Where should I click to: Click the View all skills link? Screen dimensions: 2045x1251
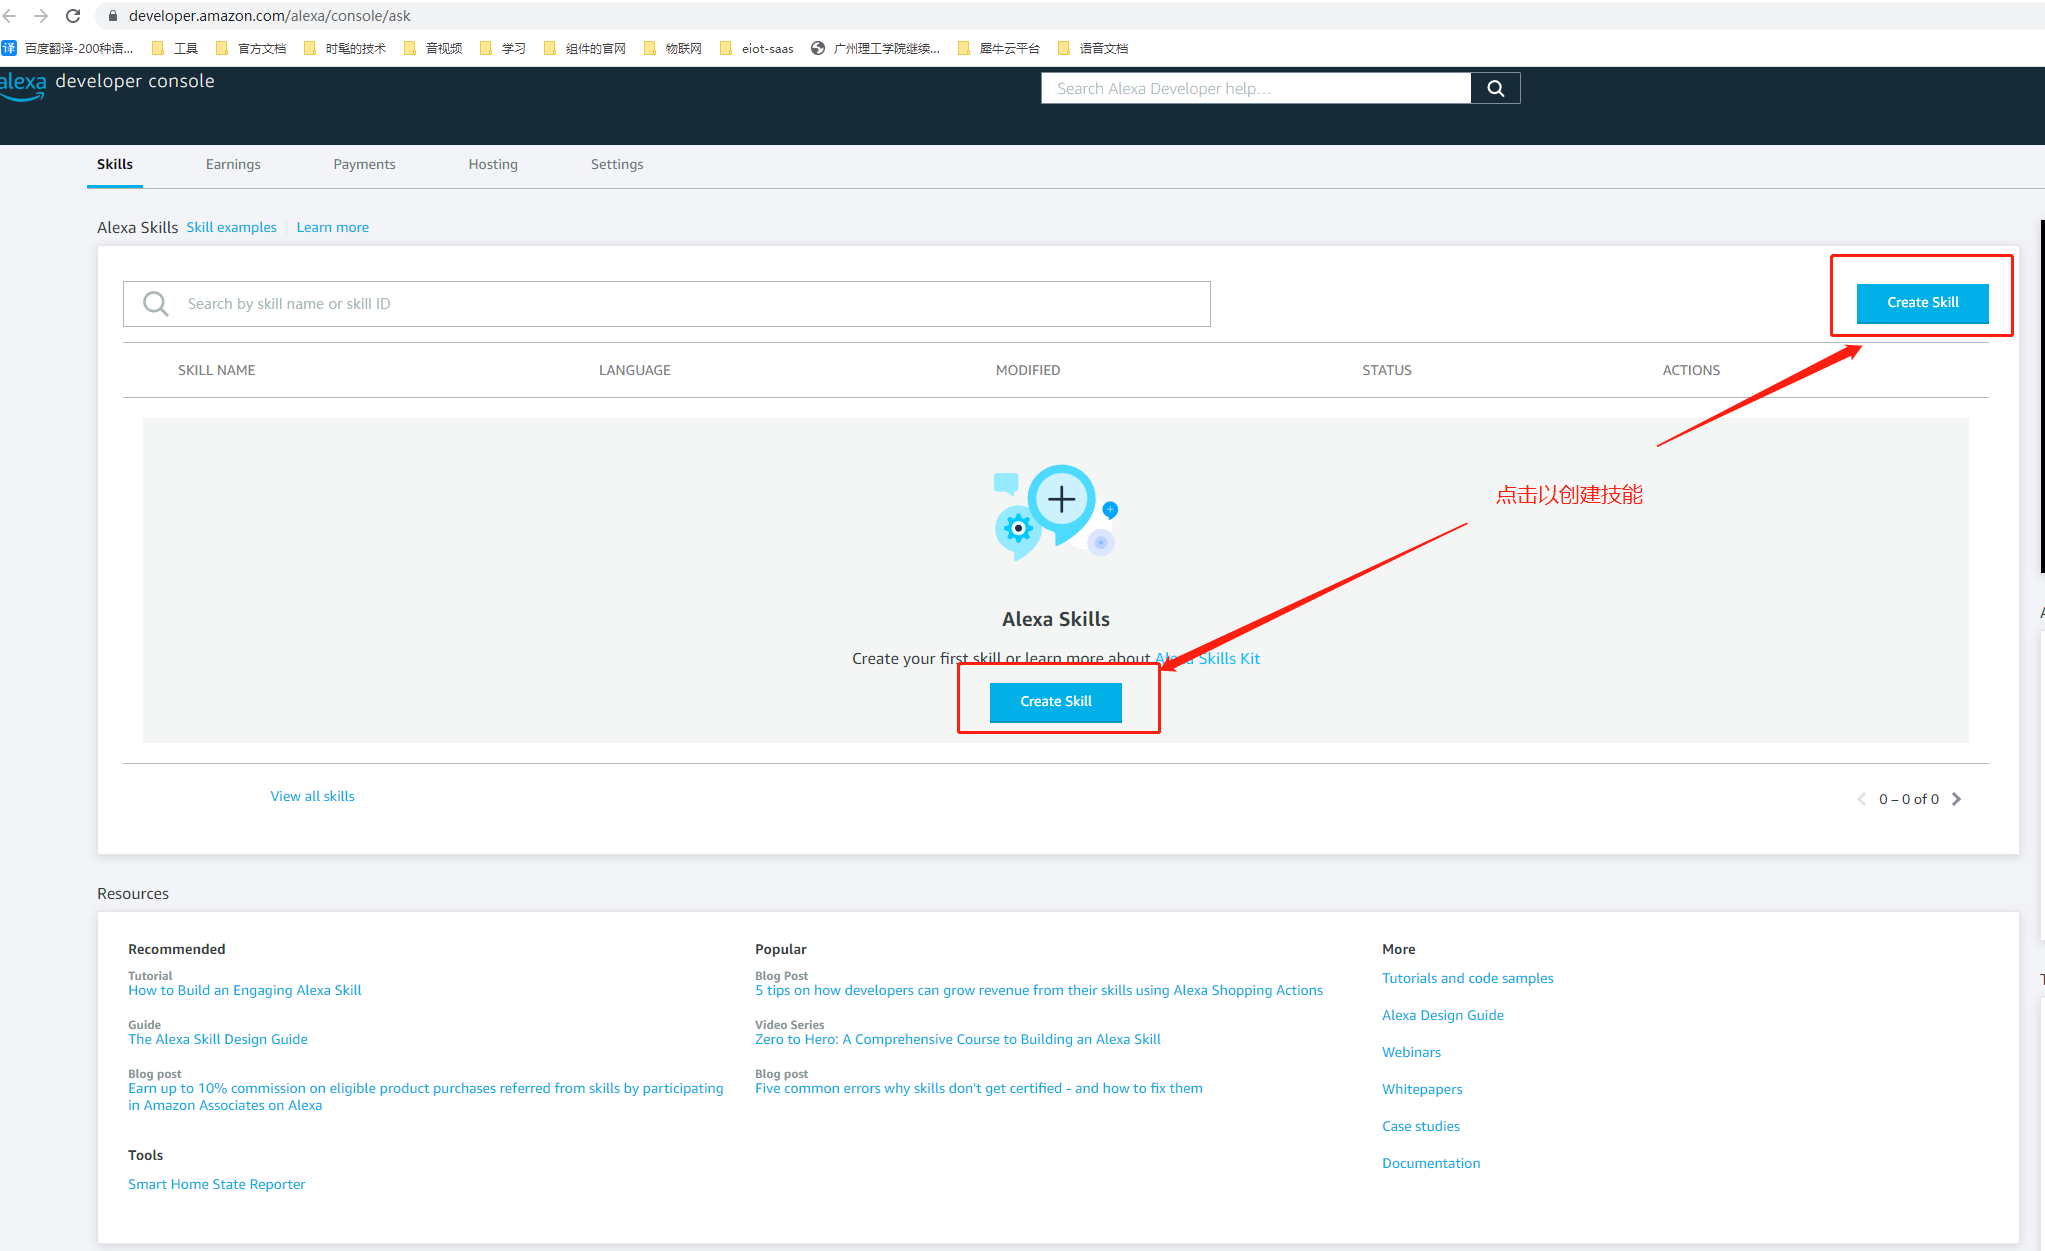[x=312, y=796]
